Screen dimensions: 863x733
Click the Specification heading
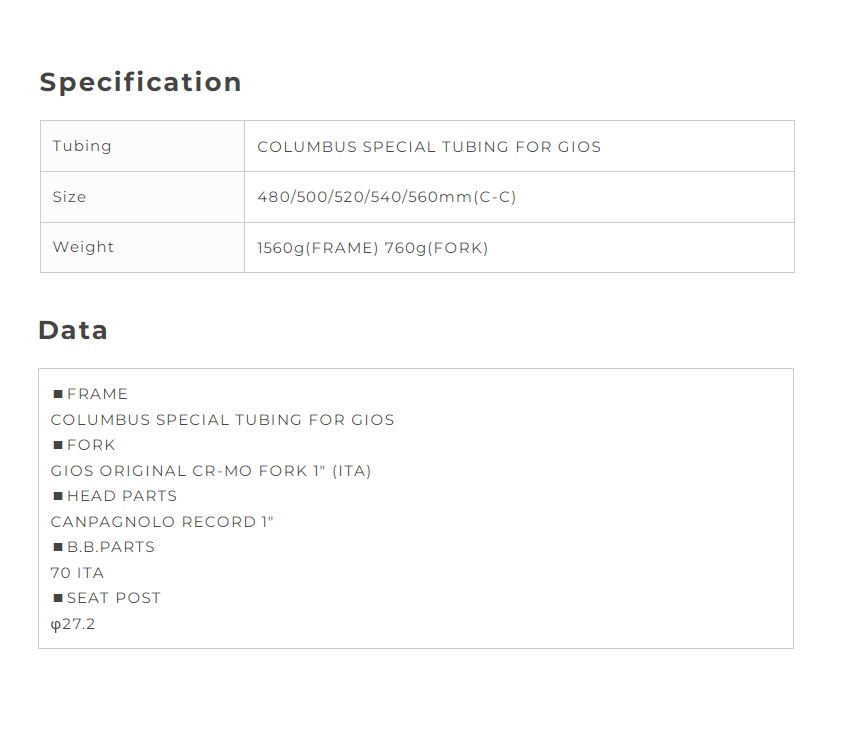140,83
